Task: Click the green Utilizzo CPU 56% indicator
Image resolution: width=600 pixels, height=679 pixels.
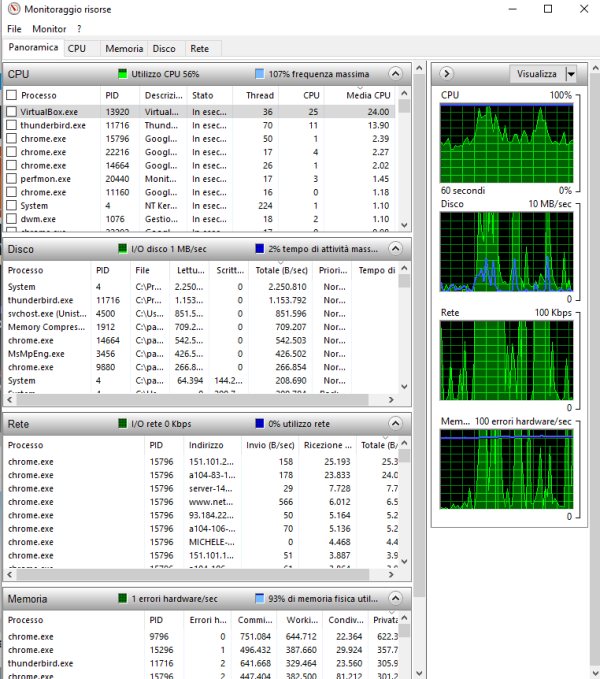Action: [123, 74]
